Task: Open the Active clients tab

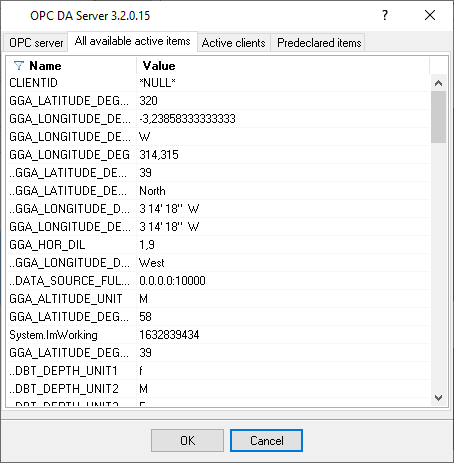Action: pos(234,43)
